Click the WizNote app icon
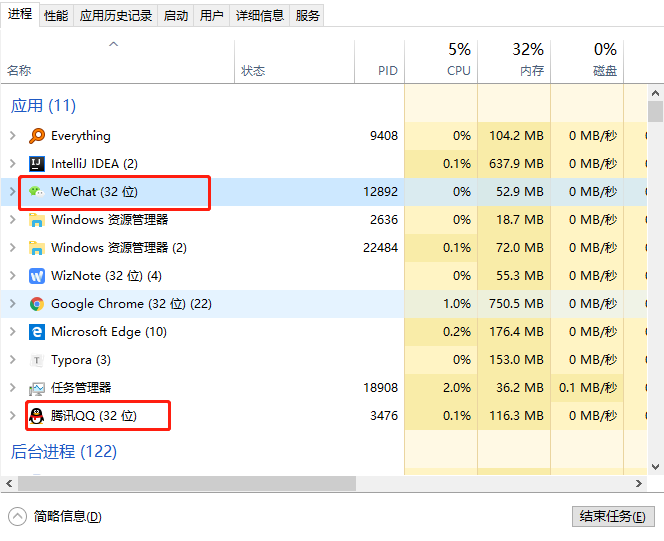Viewport: 664px width, 541px height. pyautogui.click(x=37, y=276)
